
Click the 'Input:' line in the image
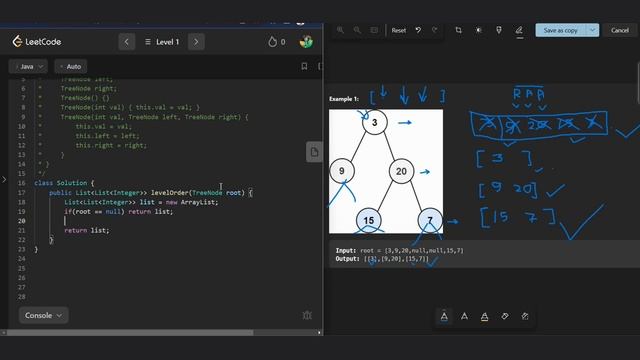click(x=399, y=251)
